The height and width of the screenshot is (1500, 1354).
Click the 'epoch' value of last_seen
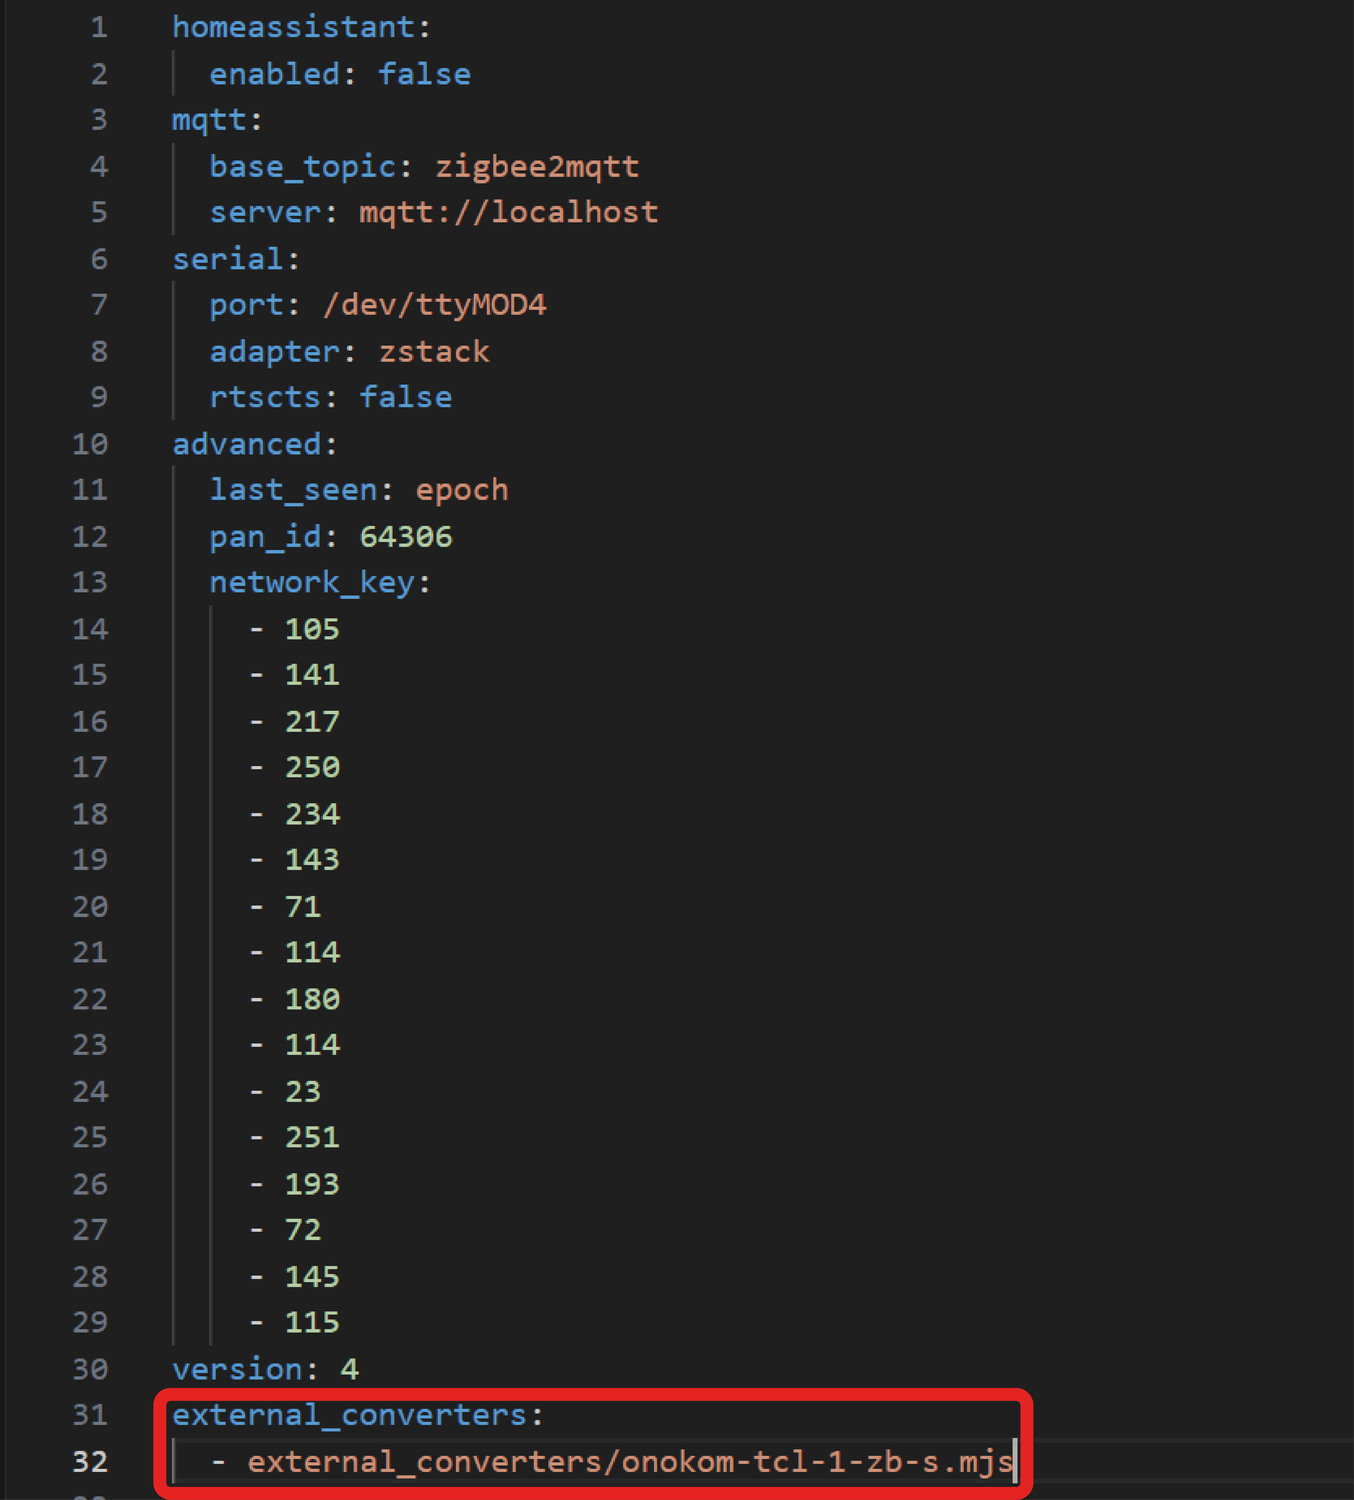click(461, 490)
